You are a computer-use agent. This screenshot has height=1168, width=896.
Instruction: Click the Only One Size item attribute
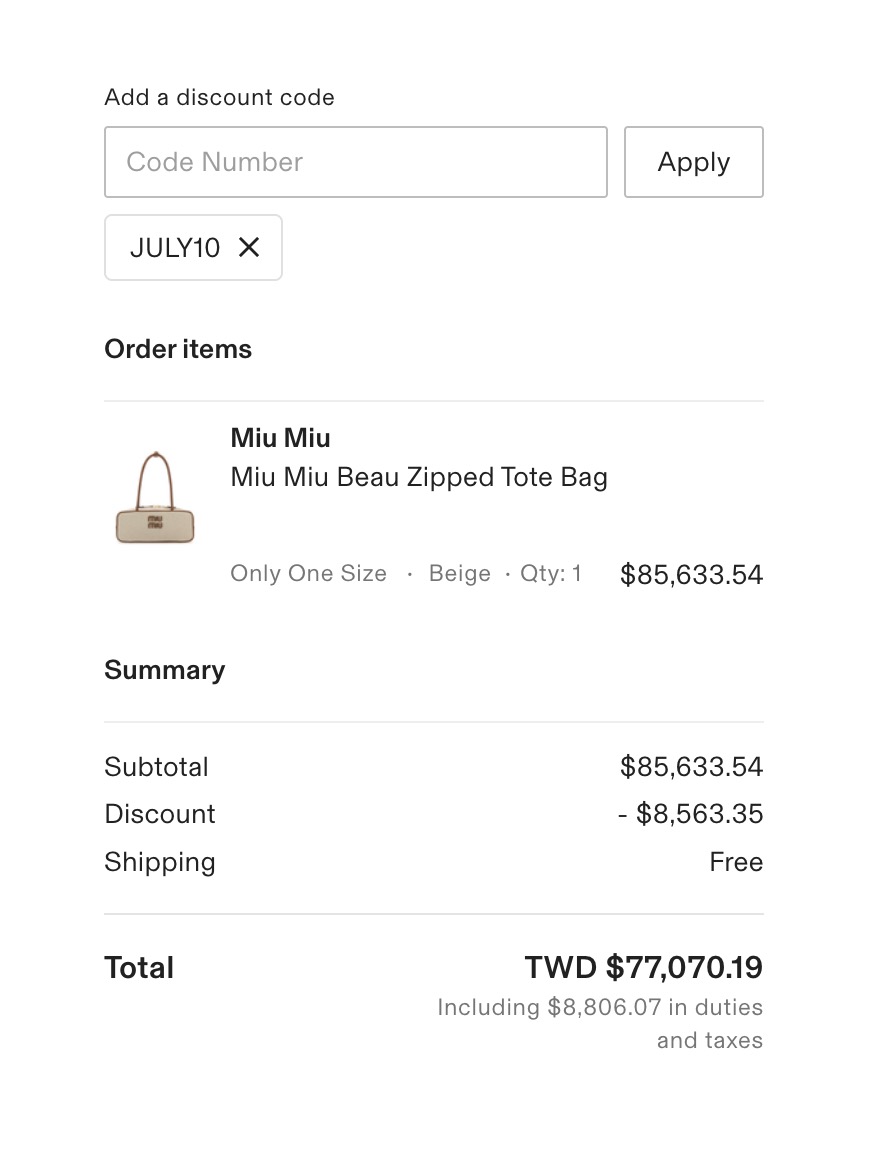click(308, 573)
